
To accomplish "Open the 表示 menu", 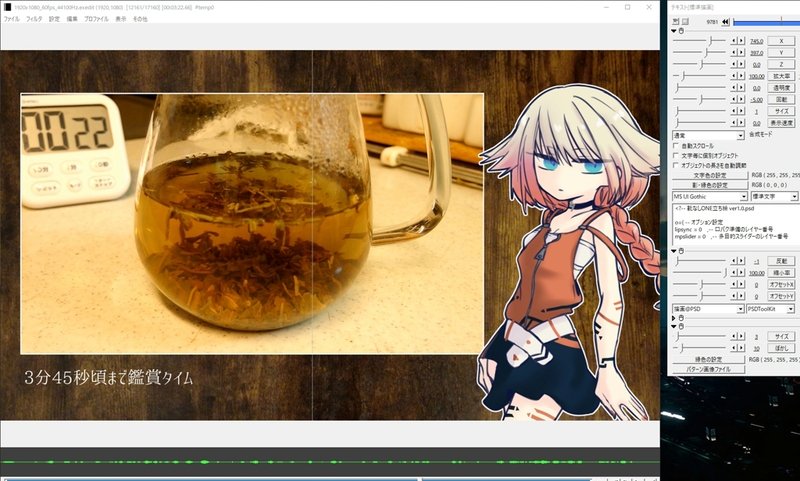I will (x=120, y=19).
